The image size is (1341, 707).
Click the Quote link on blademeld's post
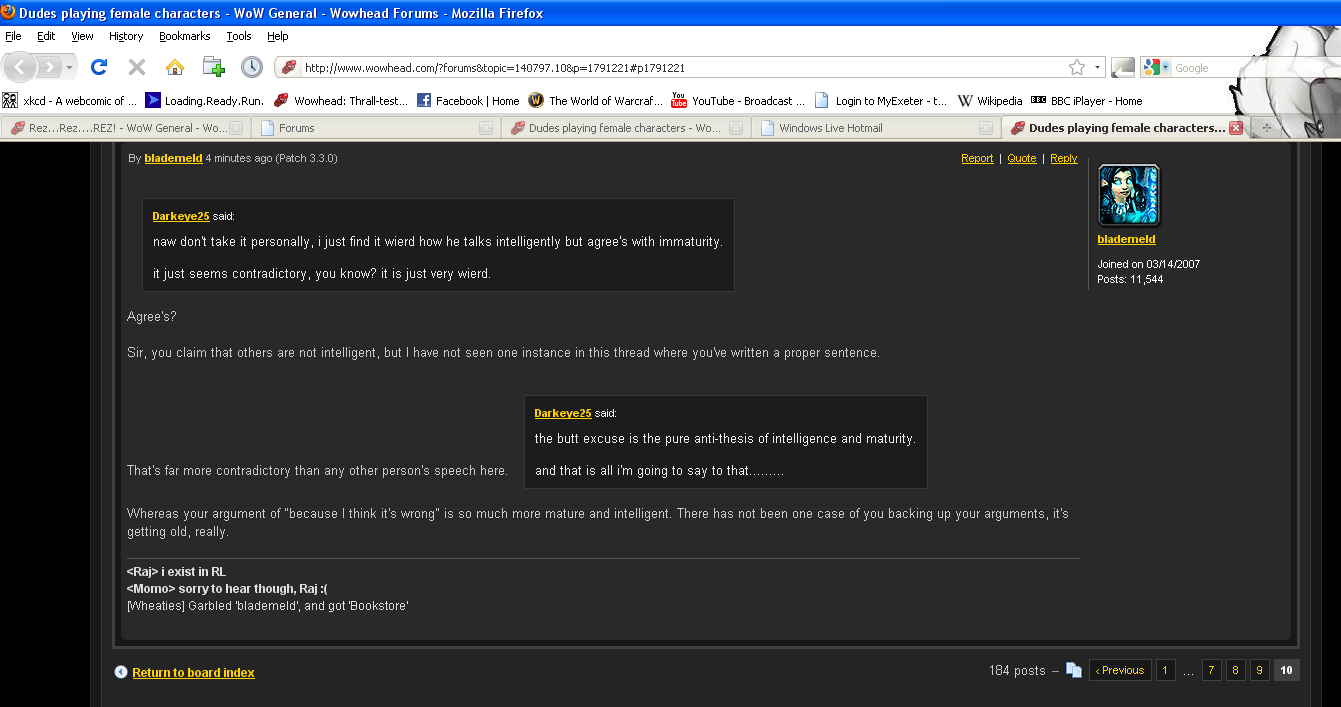pyautogui.click(x=1021, y=158)
